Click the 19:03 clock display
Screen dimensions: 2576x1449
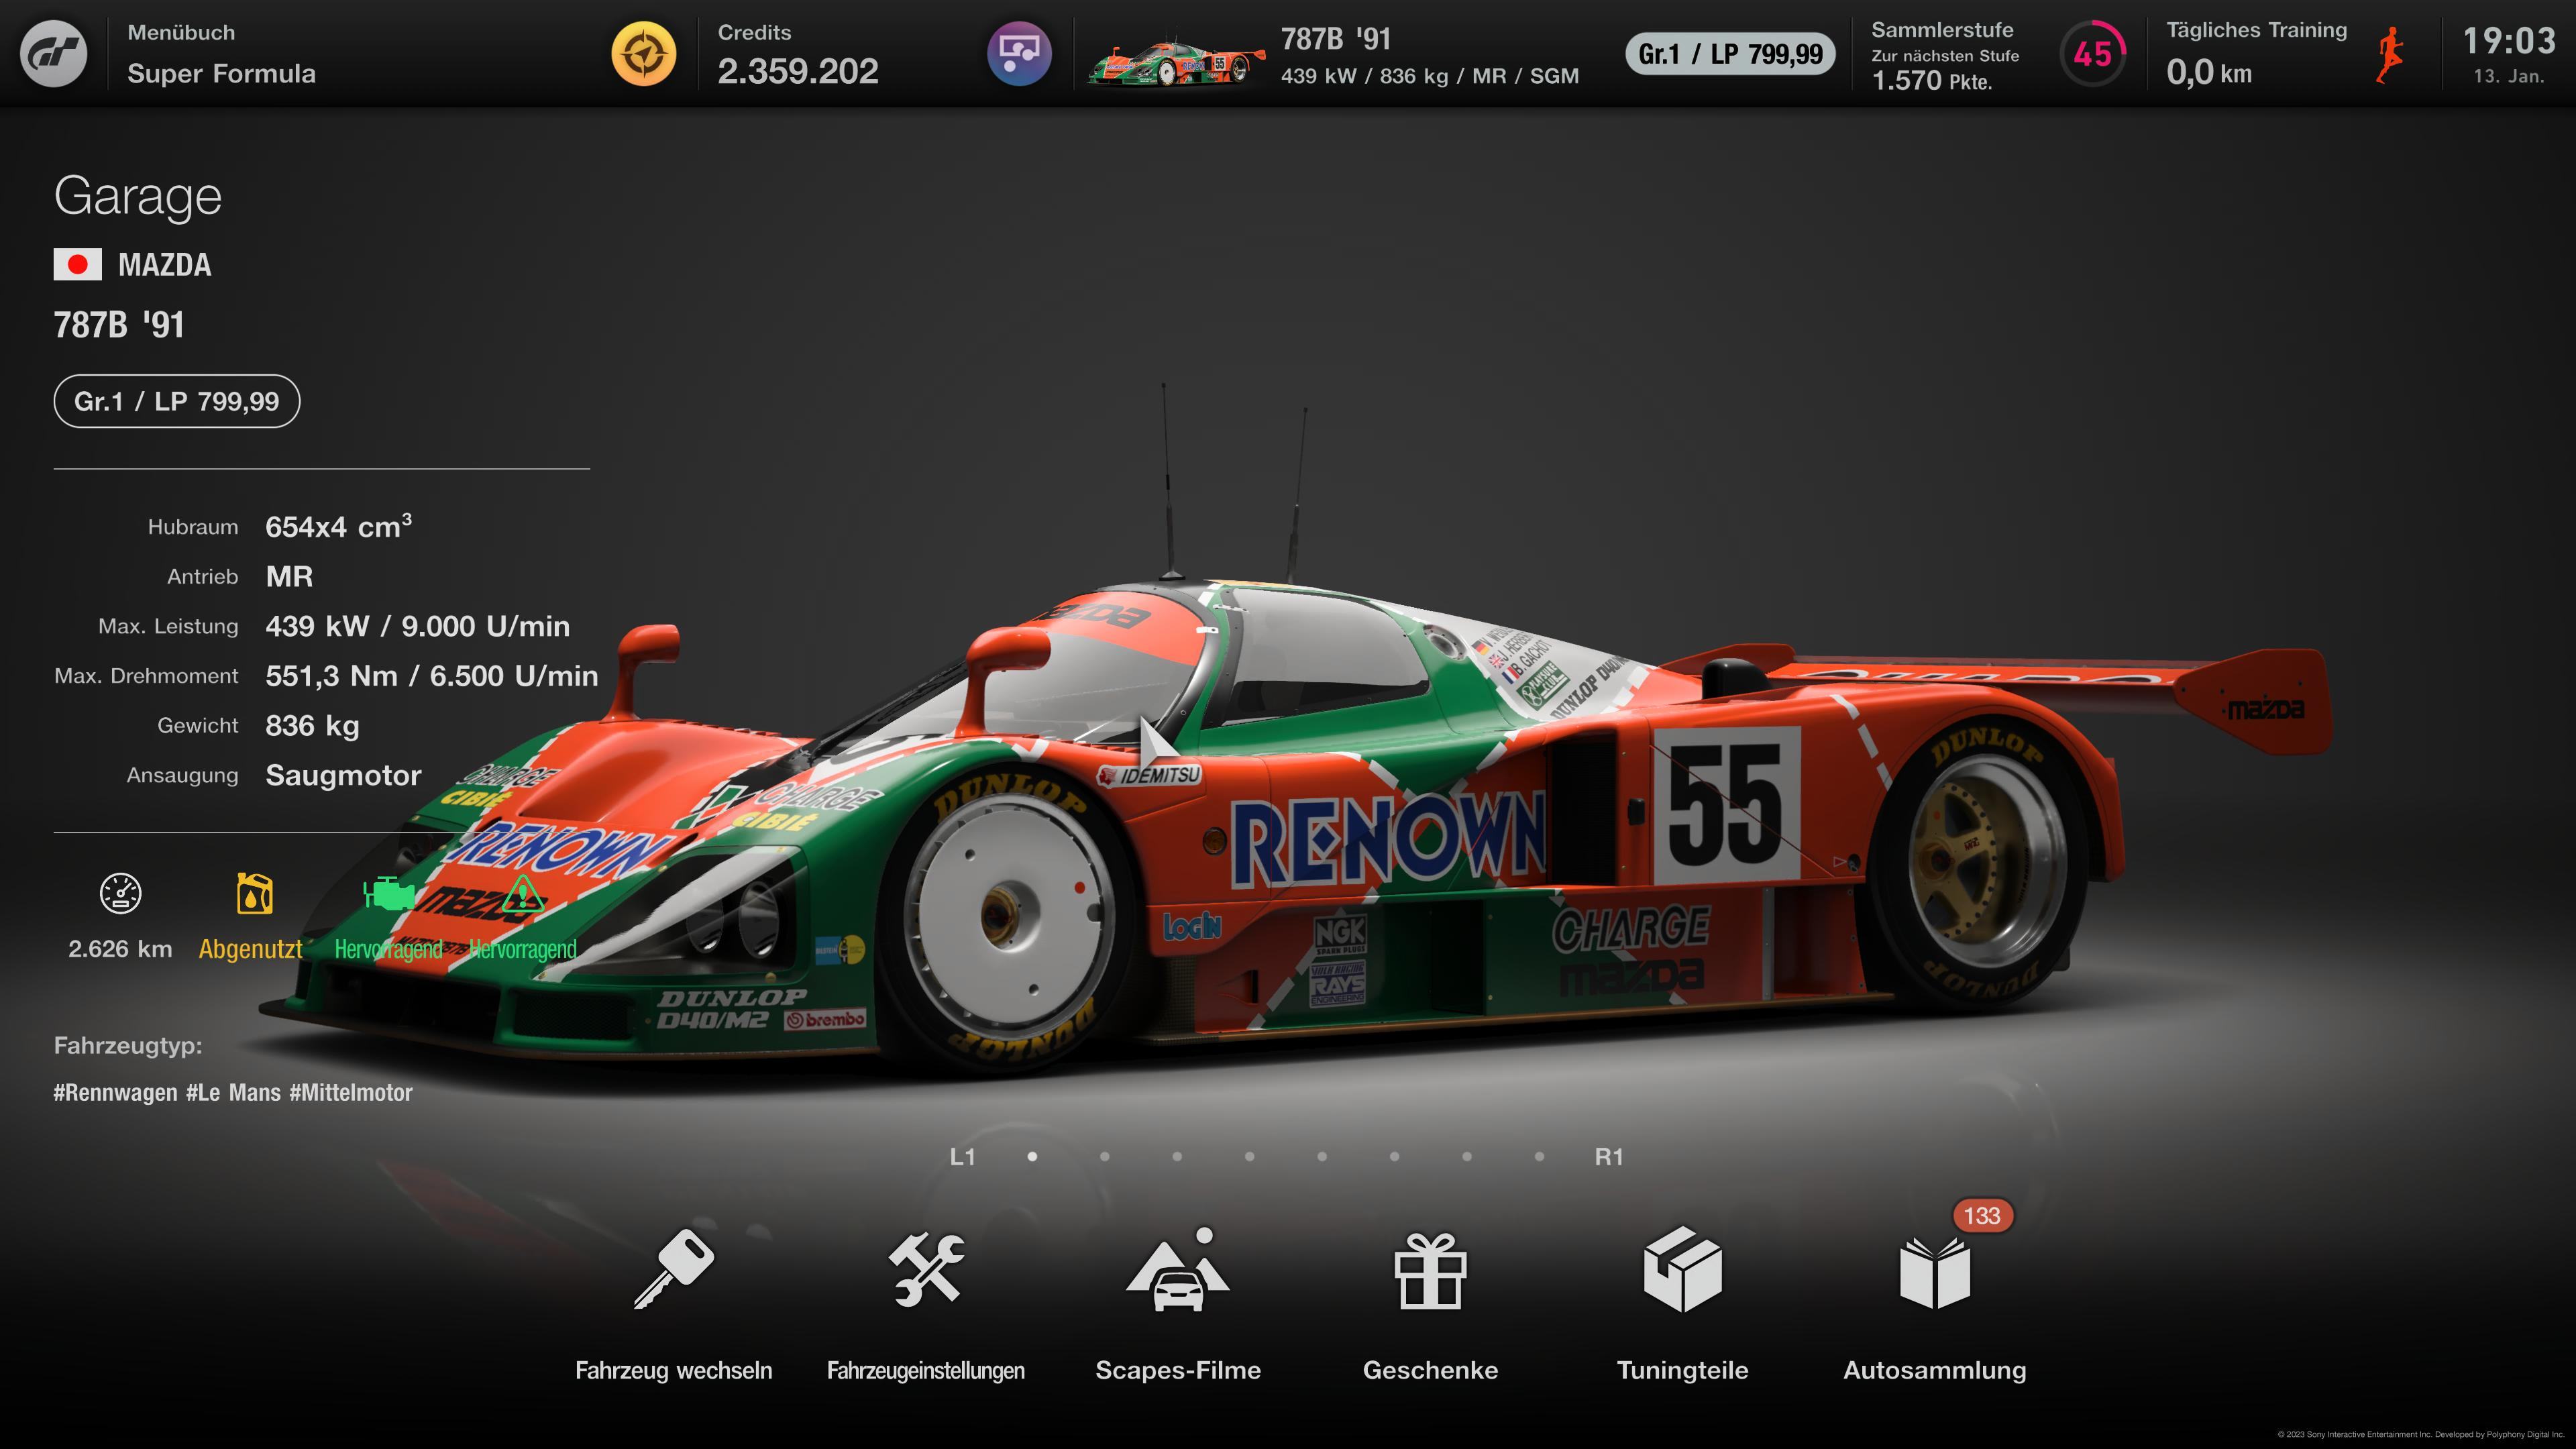click(x=2509, y=41)
